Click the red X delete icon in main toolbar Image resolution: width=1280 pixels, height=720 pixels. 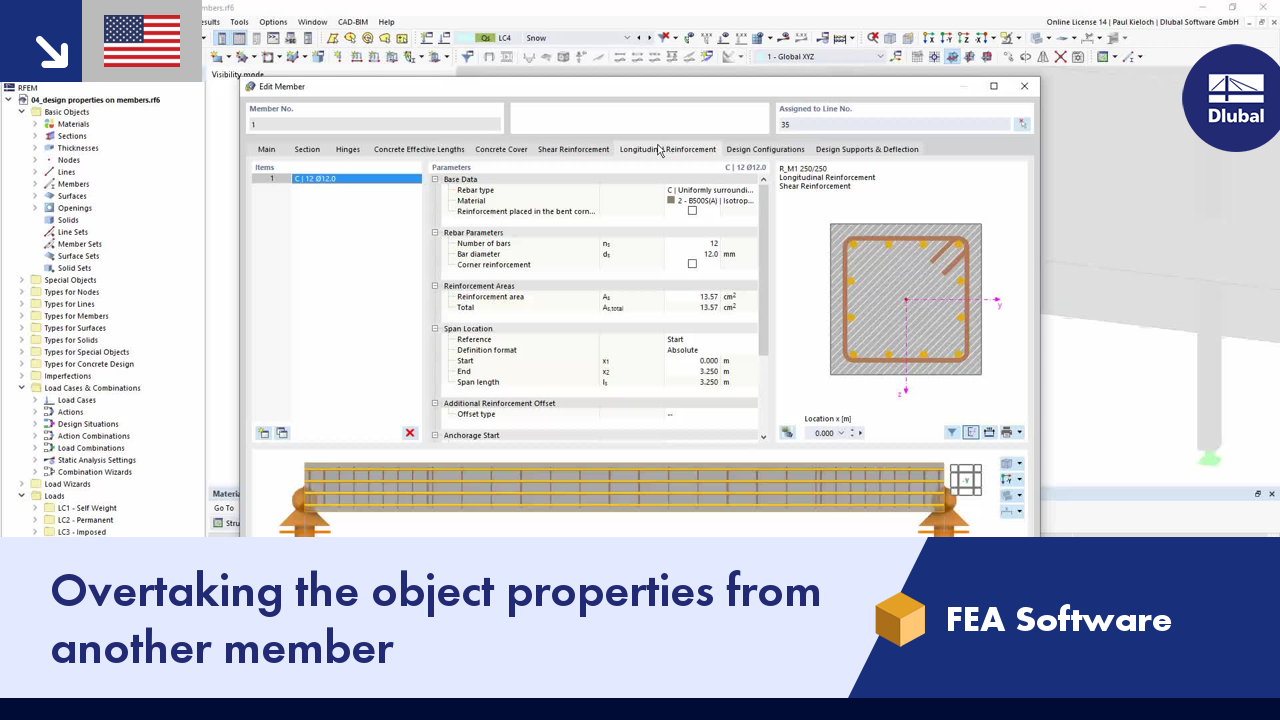point(1060,57)
